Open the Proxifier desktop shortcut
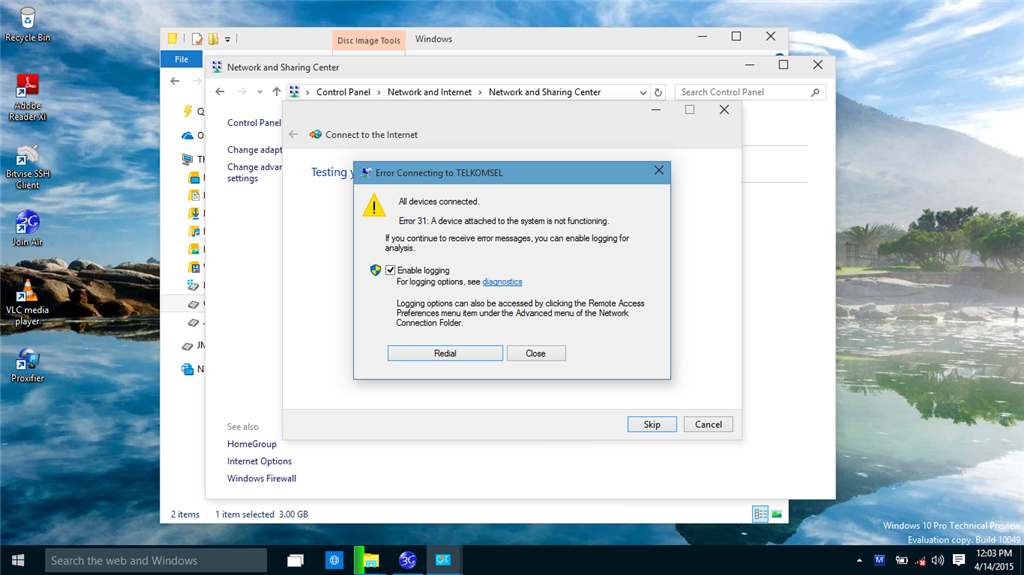 pyautogui.click(x=27, y=365)
